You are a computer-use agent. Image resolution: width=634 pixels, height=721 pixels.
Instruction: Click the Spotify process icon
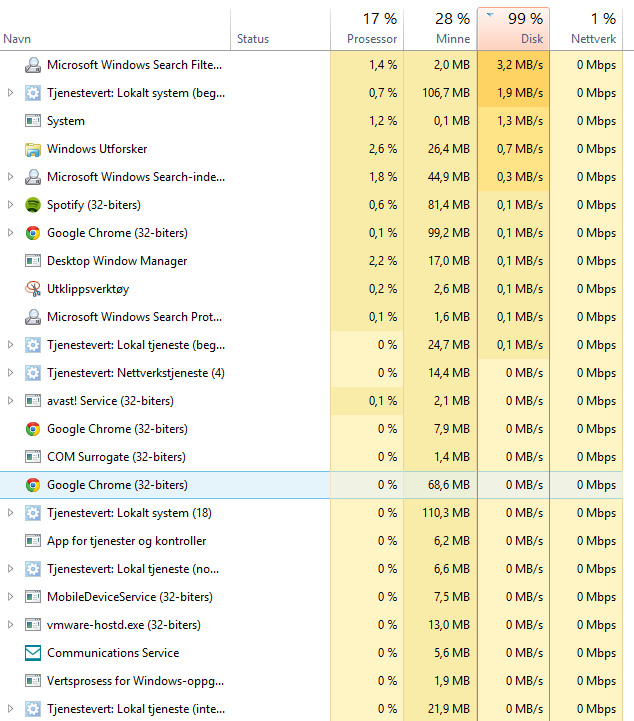(x=33, y=205)
